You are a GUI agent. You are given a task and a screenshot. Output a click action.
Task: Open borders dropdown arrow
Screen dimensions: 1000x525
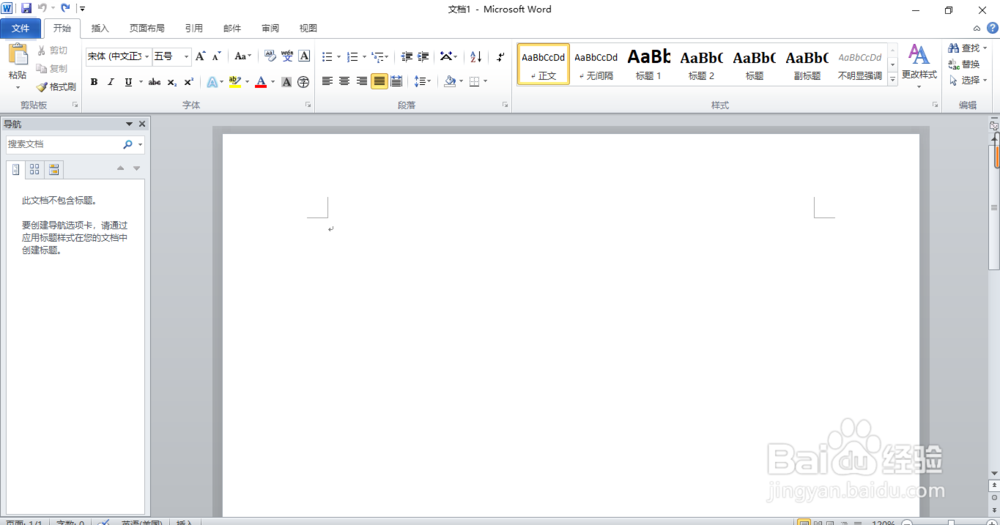click(485, 81)
